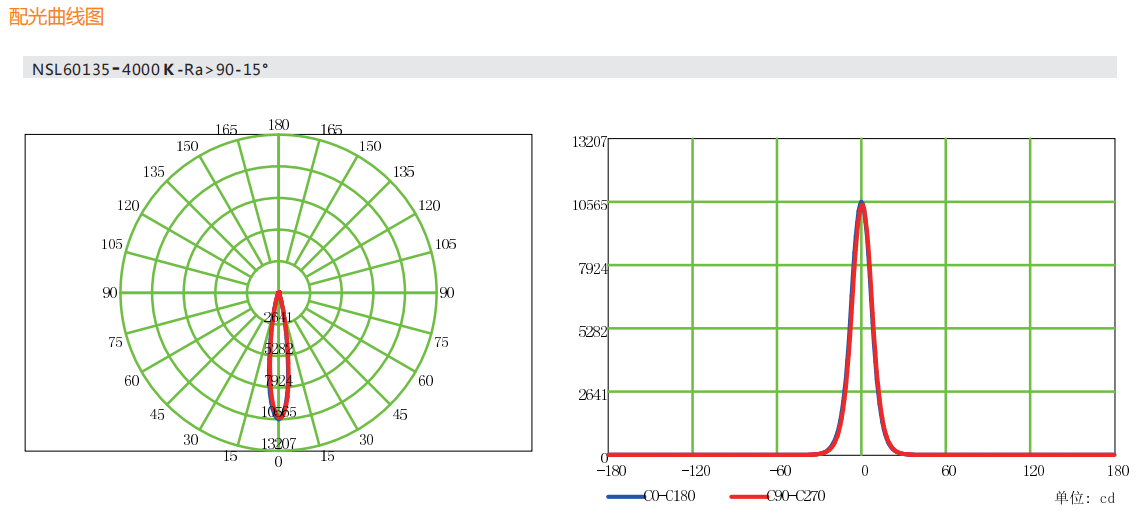Click the red intensity peak in line chart
This screenshot has height=514, width=1138.
[x=862, y=206]
